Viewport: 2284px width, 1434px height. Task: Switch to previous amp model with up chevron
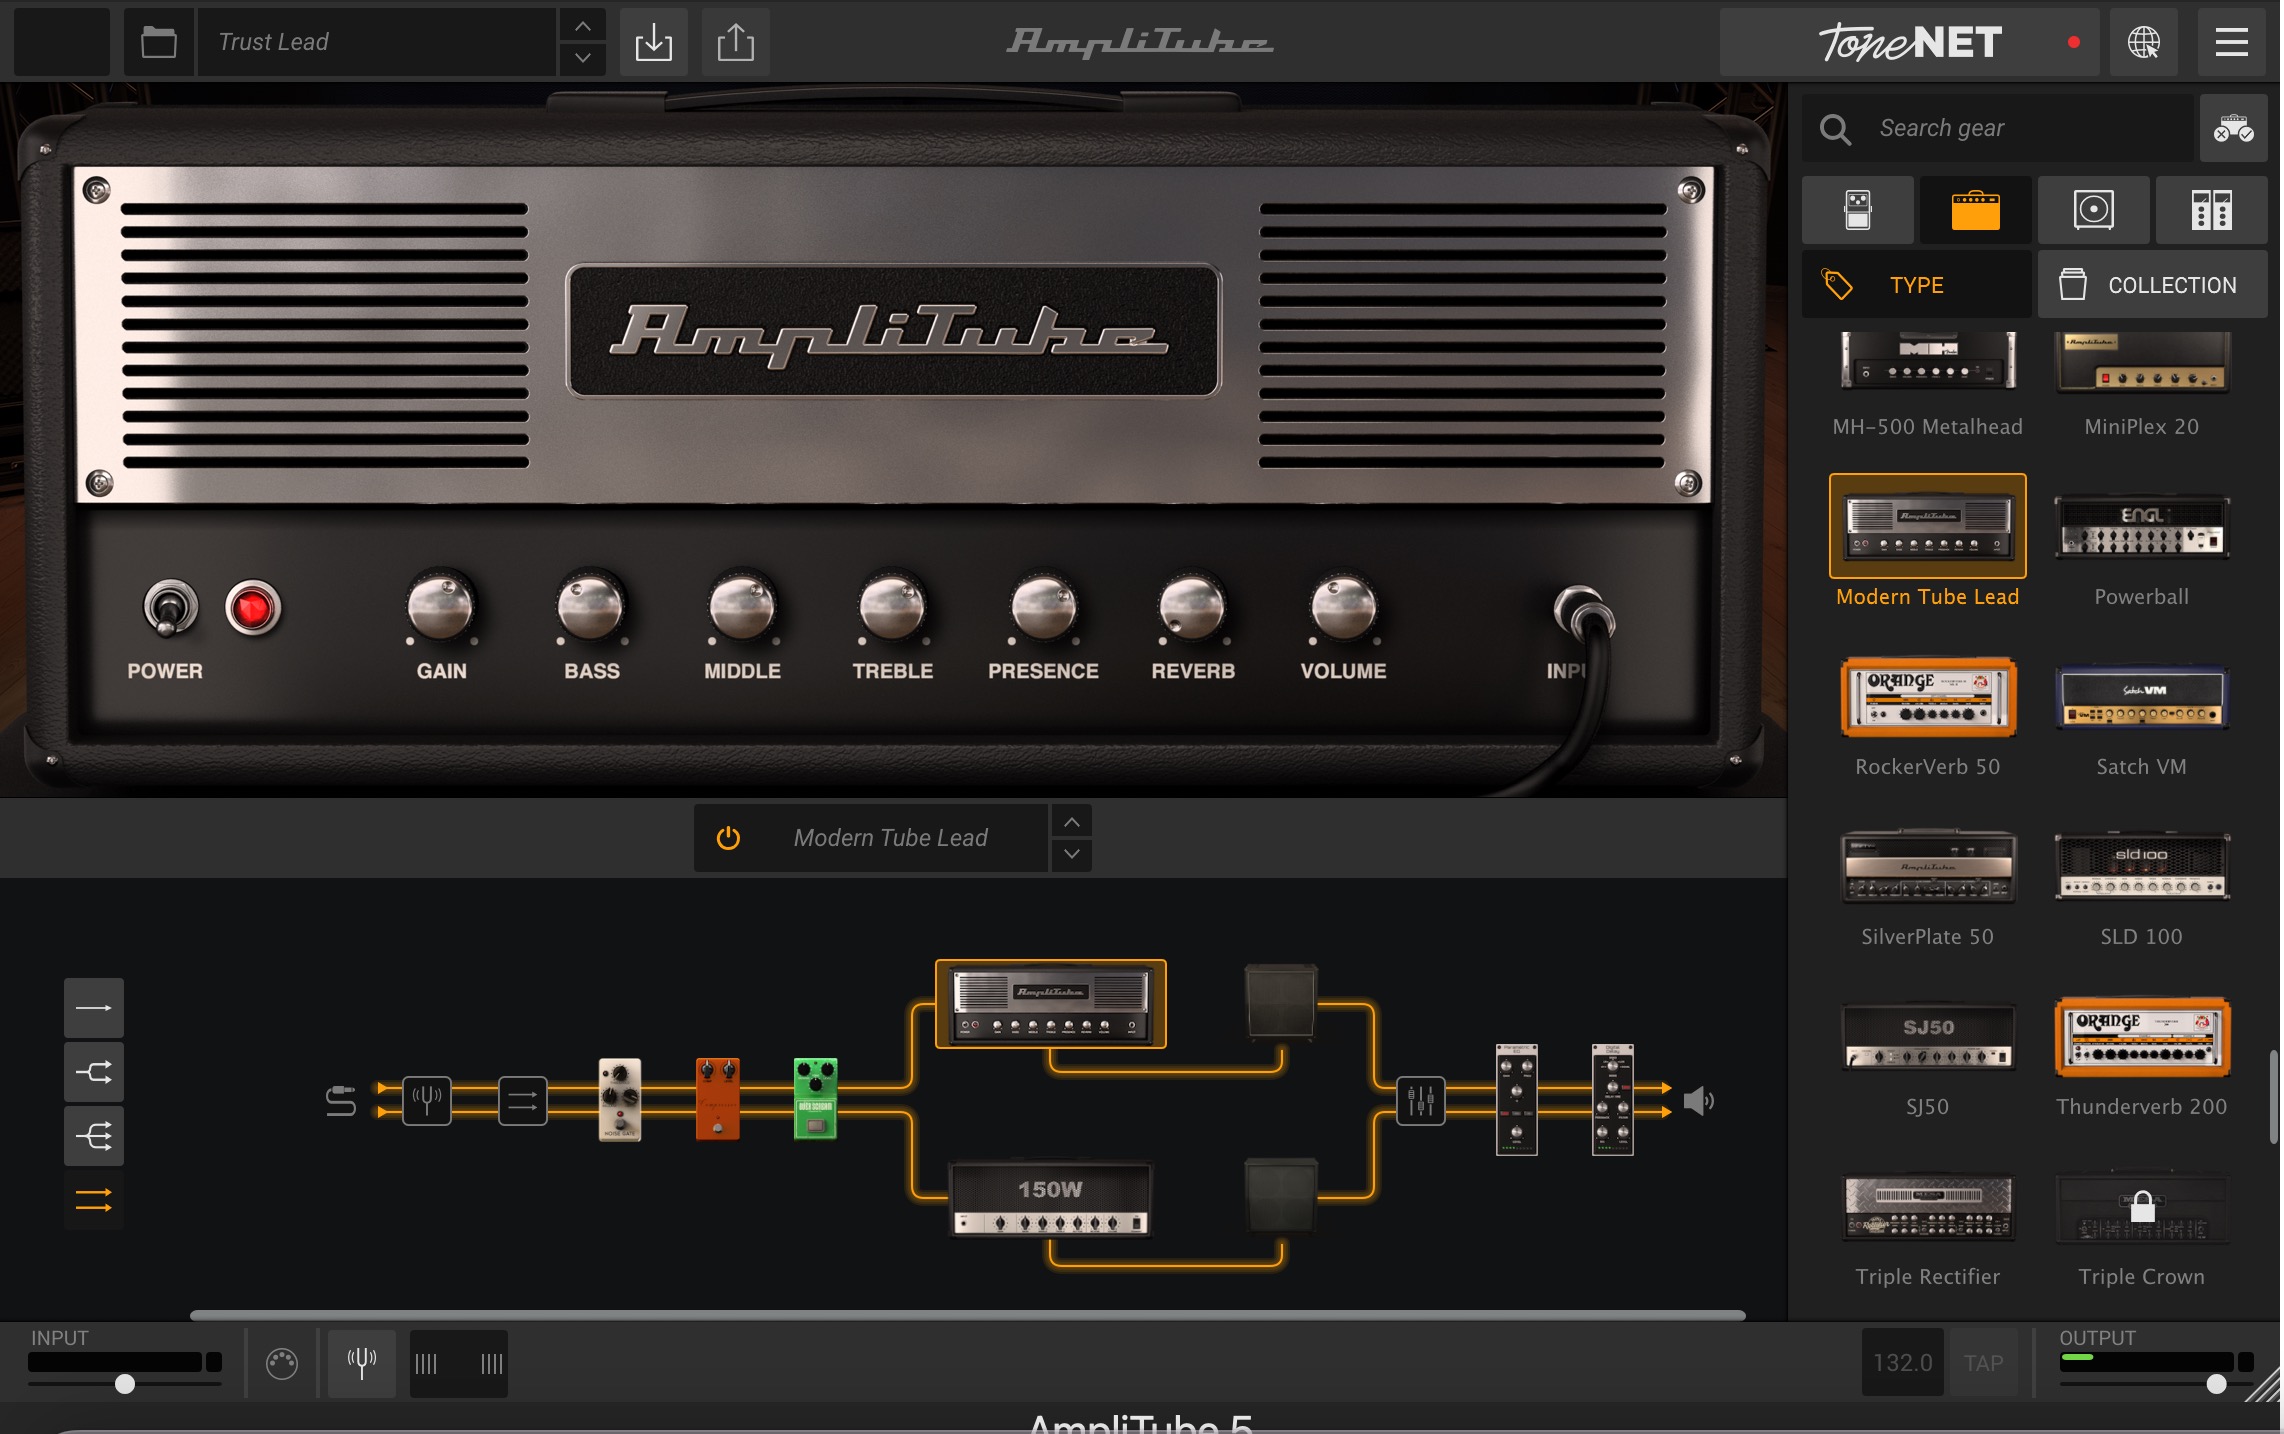[x=1071, y=822]
